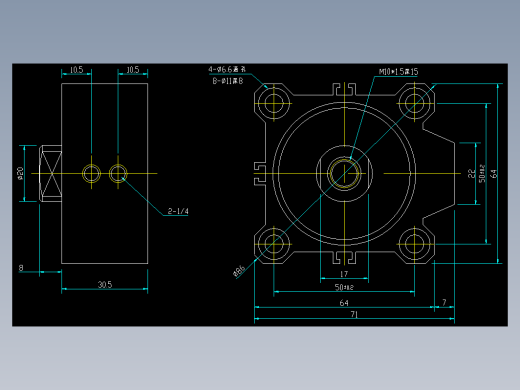Click the rotated 22 height dimension
The height and width of the screenshot is (390, 520).
(x=471, y=173)
